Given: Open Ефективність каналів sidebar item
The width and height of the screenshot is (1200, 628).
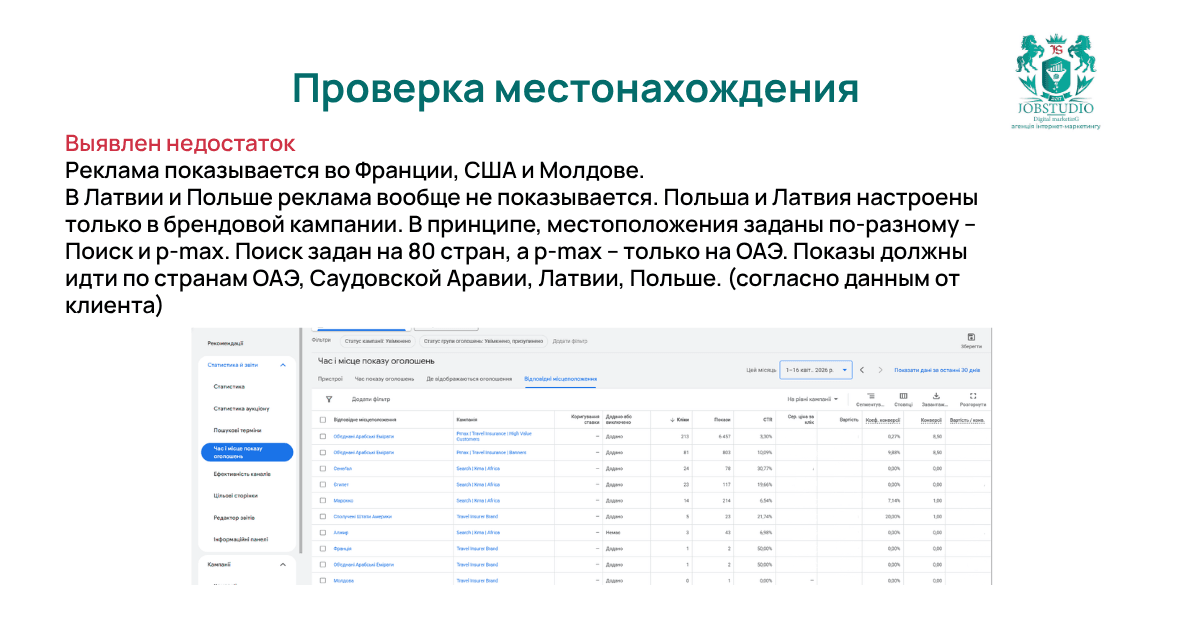Looking at the screenshot, I should click(242, 473).
